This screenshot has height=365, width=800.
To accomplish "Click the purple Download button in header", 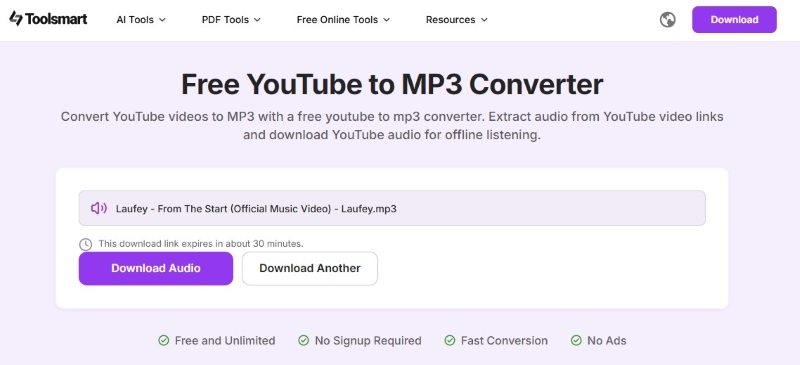I will point(734,19).
